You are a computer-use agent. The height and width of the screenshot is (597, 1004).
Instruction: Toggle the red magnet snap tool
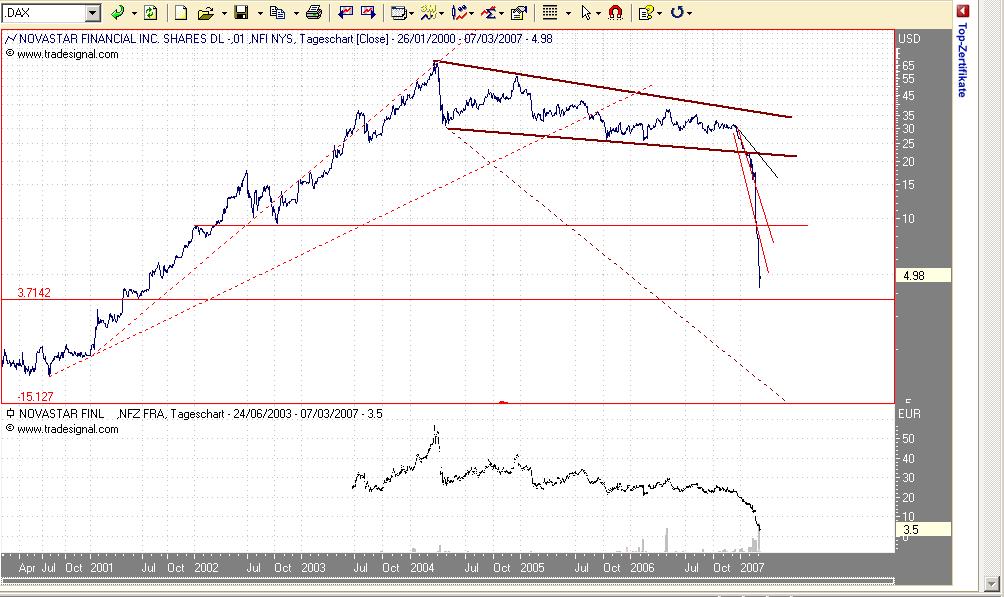(x=615, y=12)
